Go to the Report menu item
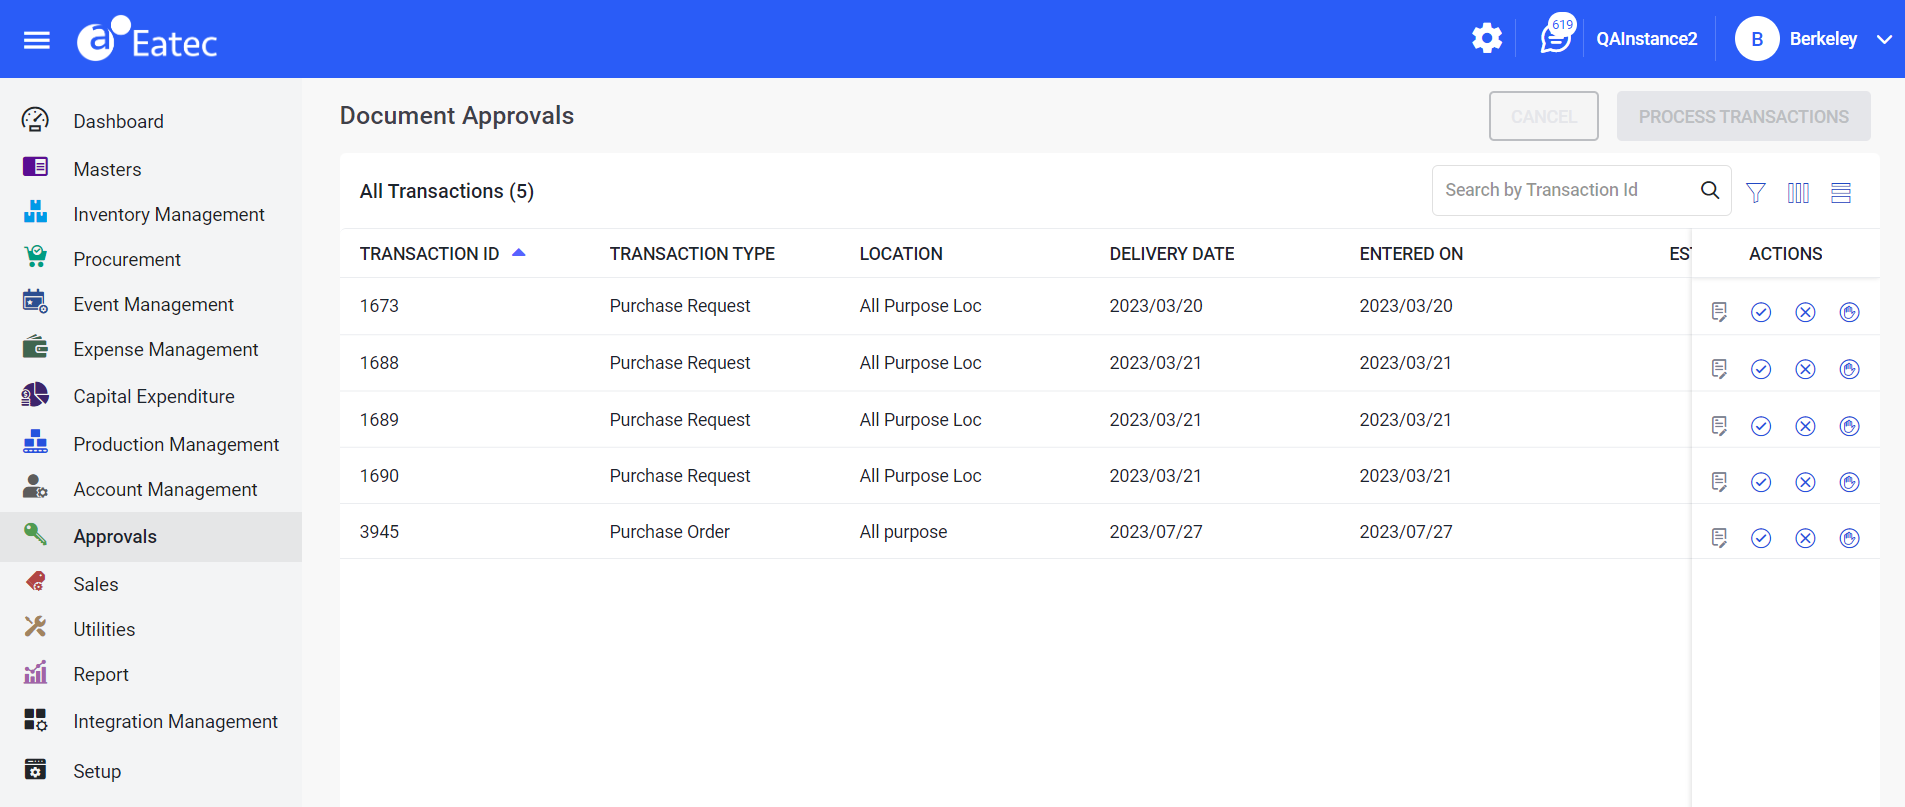 click(101, 674)
